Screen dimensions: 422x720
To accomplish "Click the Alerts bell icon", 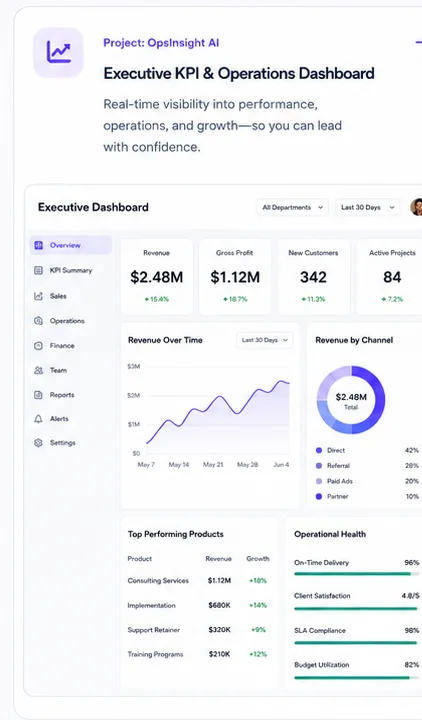I will click(39, 419).
